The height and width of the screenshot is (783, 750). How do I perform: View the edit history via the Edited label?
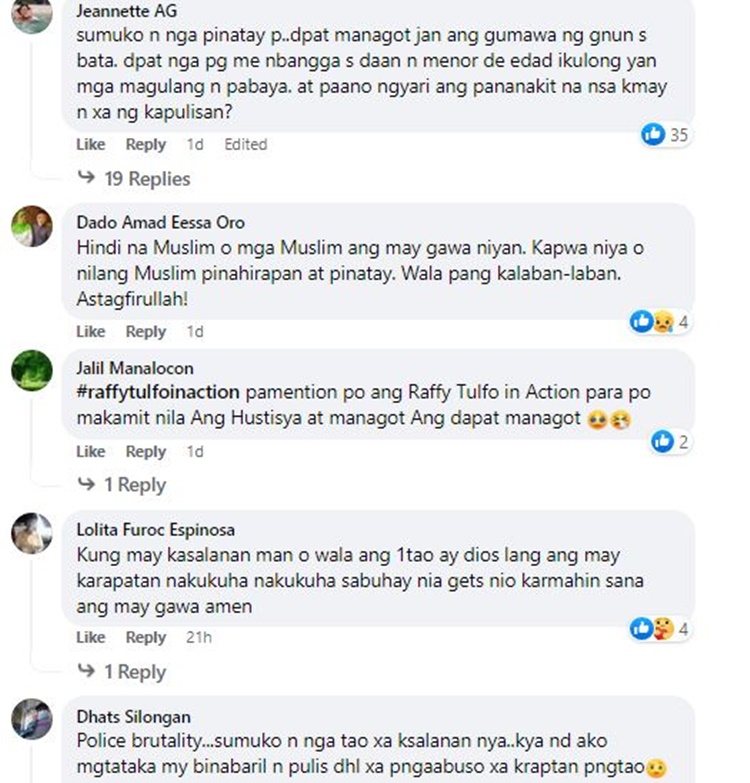[x=246, y=144]
